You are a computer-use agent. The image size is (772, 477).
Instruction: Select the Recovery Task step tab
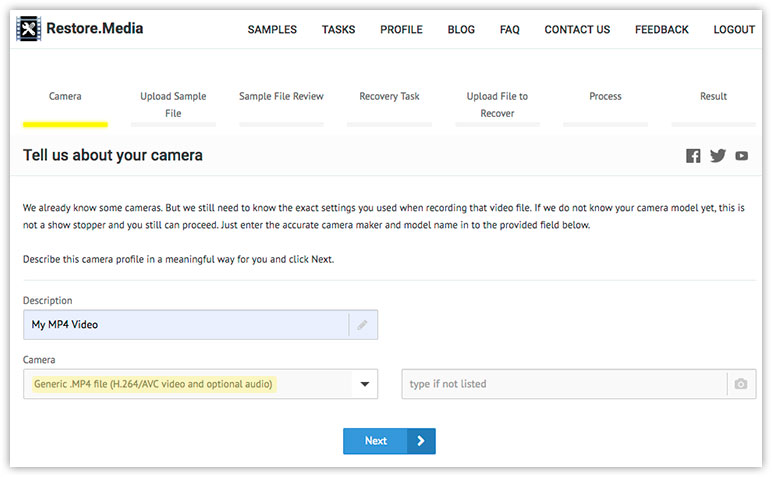[x=389, y=96]
